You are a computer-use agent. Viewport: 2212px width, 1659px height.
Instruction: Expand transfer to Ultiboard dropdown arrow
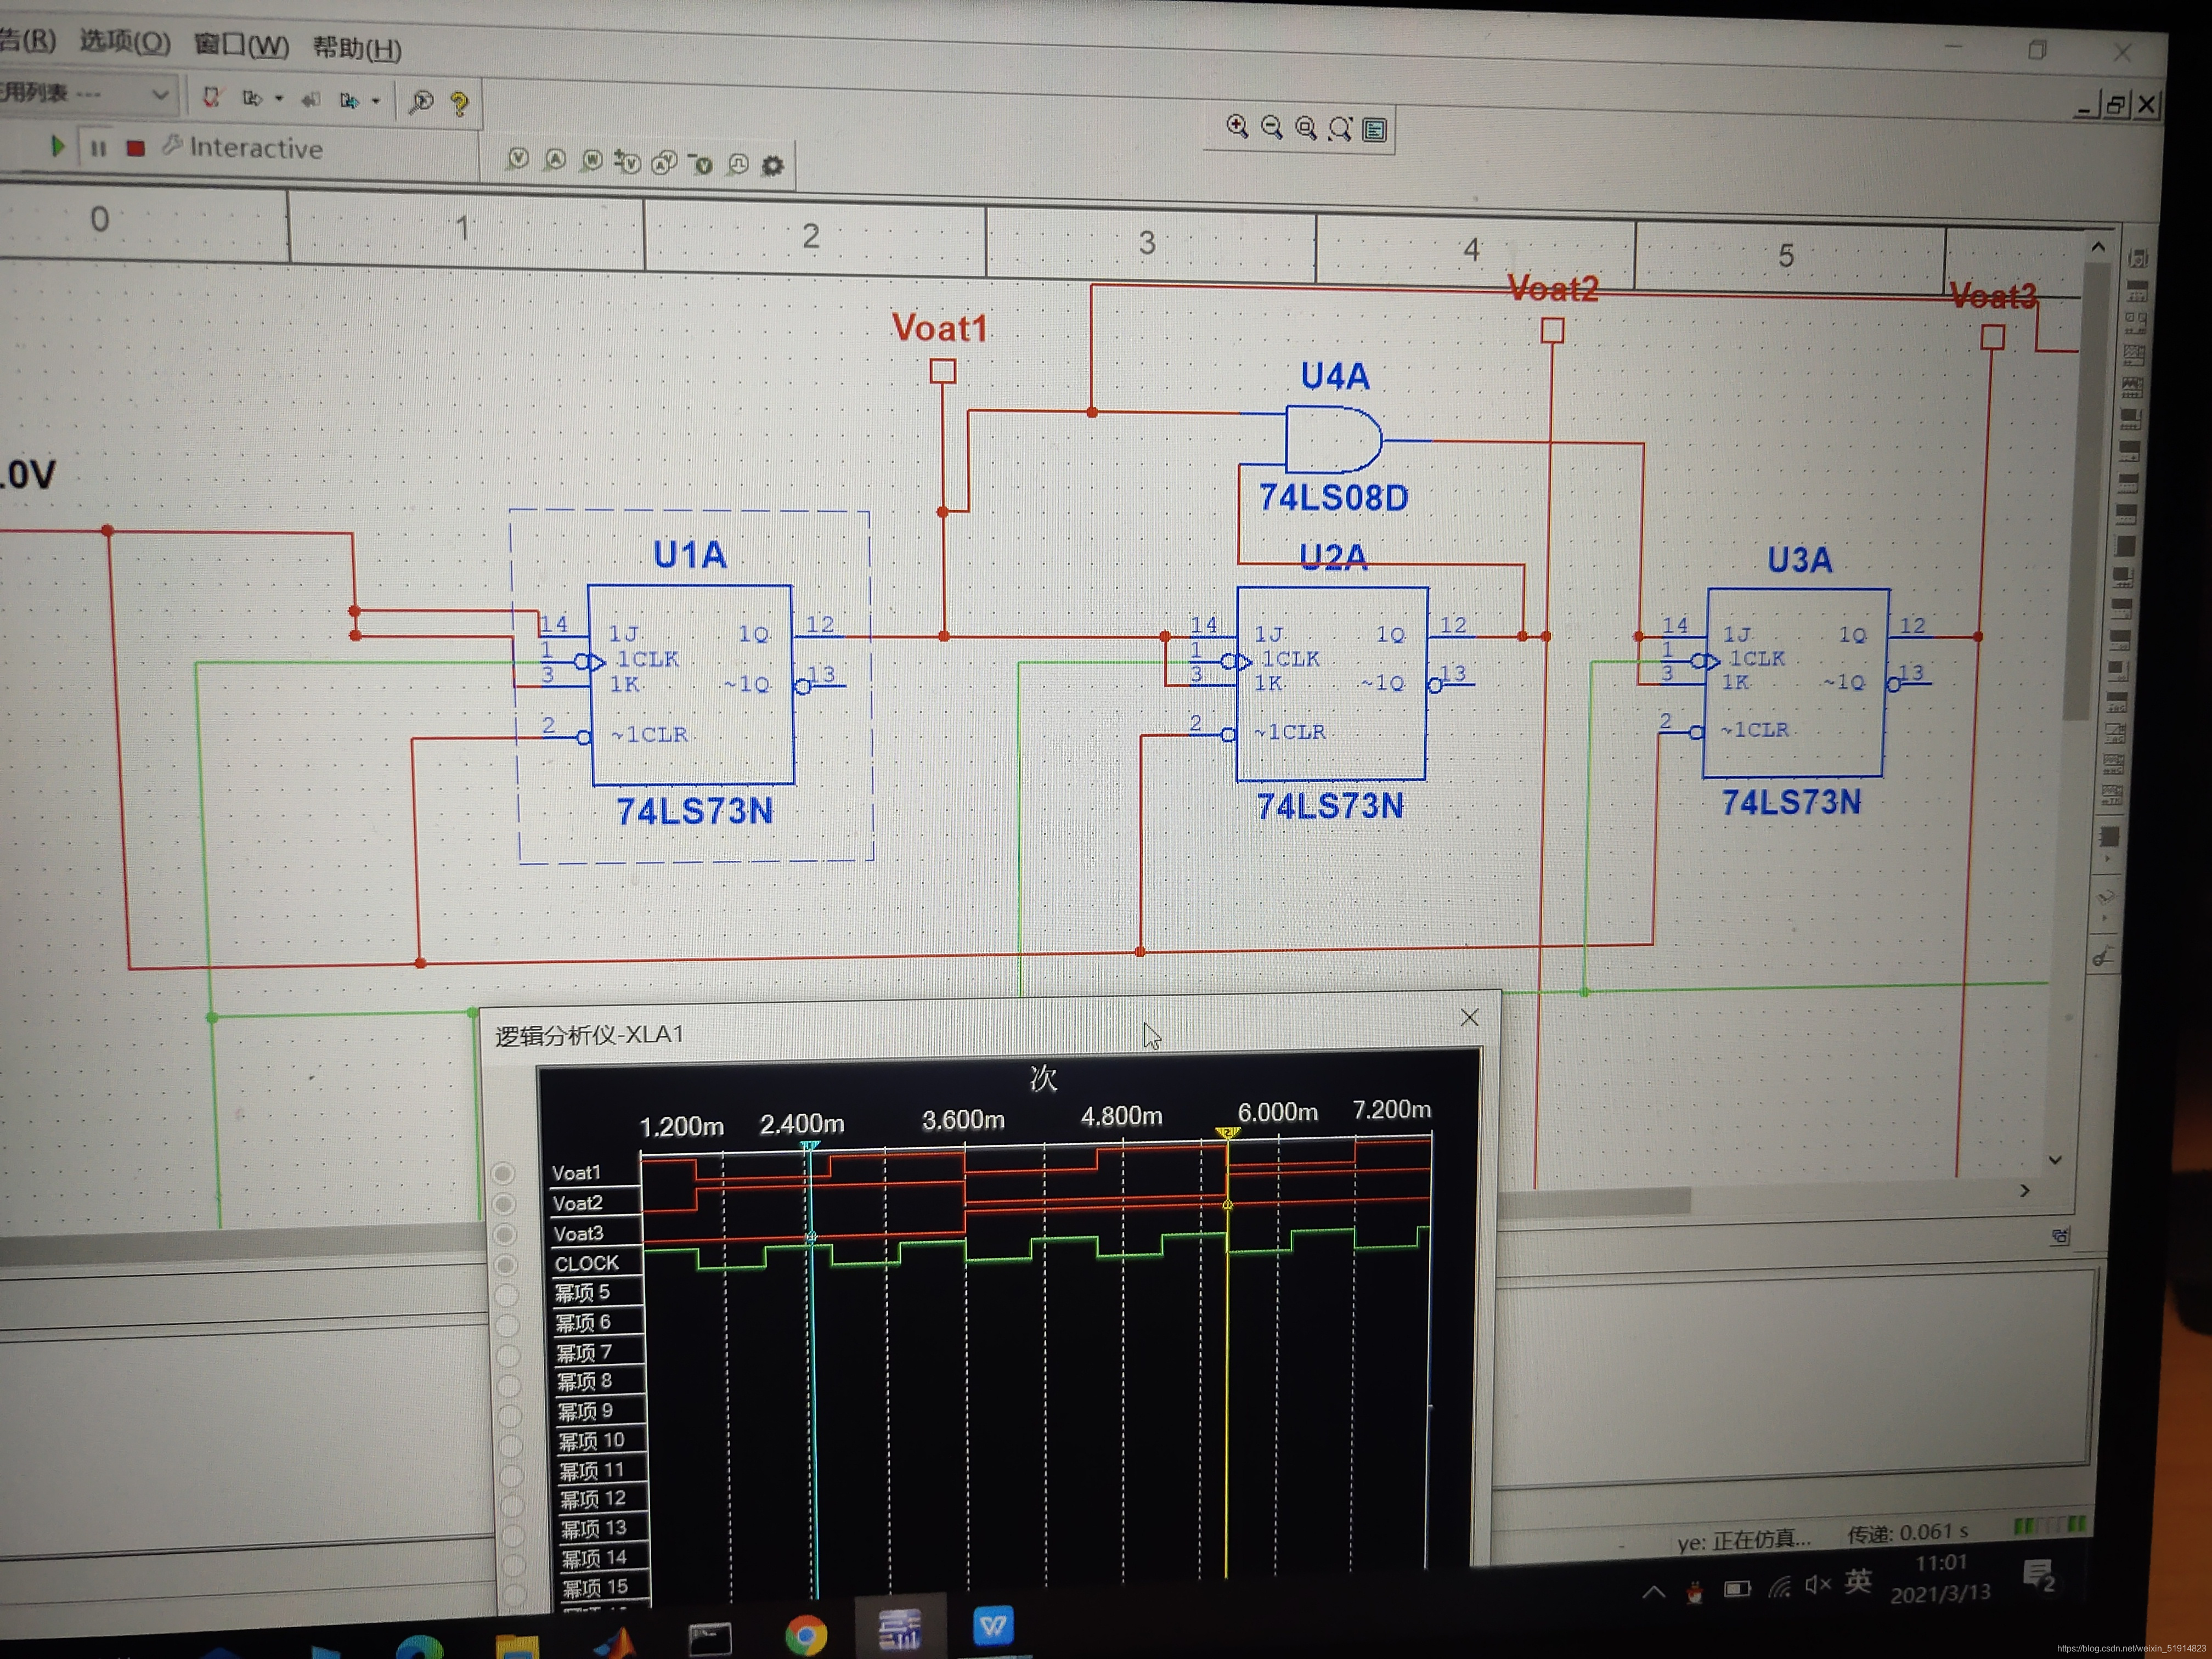[x=376, y=101]
